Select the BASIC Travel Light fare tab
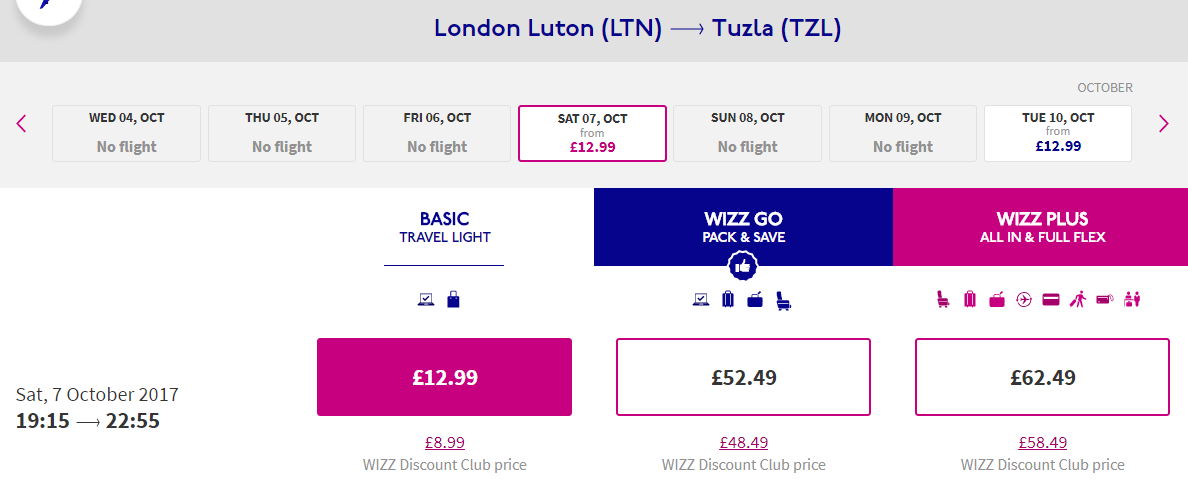Image resolution: width=1188 pixels, height=480 pixels. pos(445,227)
